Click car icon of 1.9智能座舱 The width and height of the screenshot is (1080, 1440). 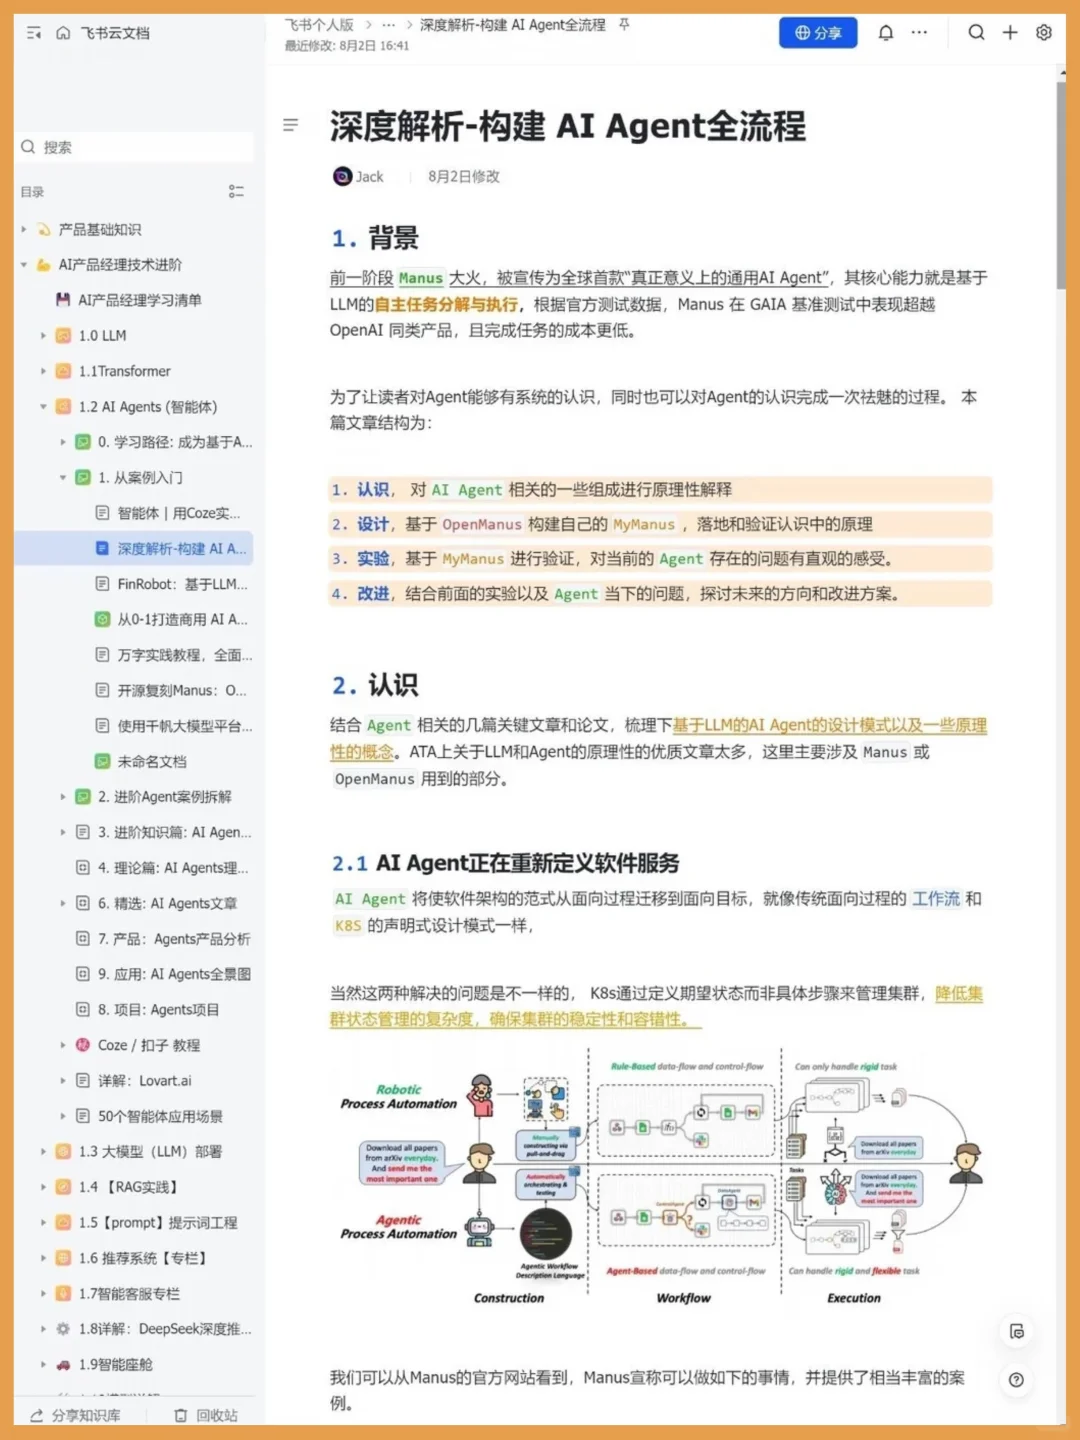coord(63,1365)
